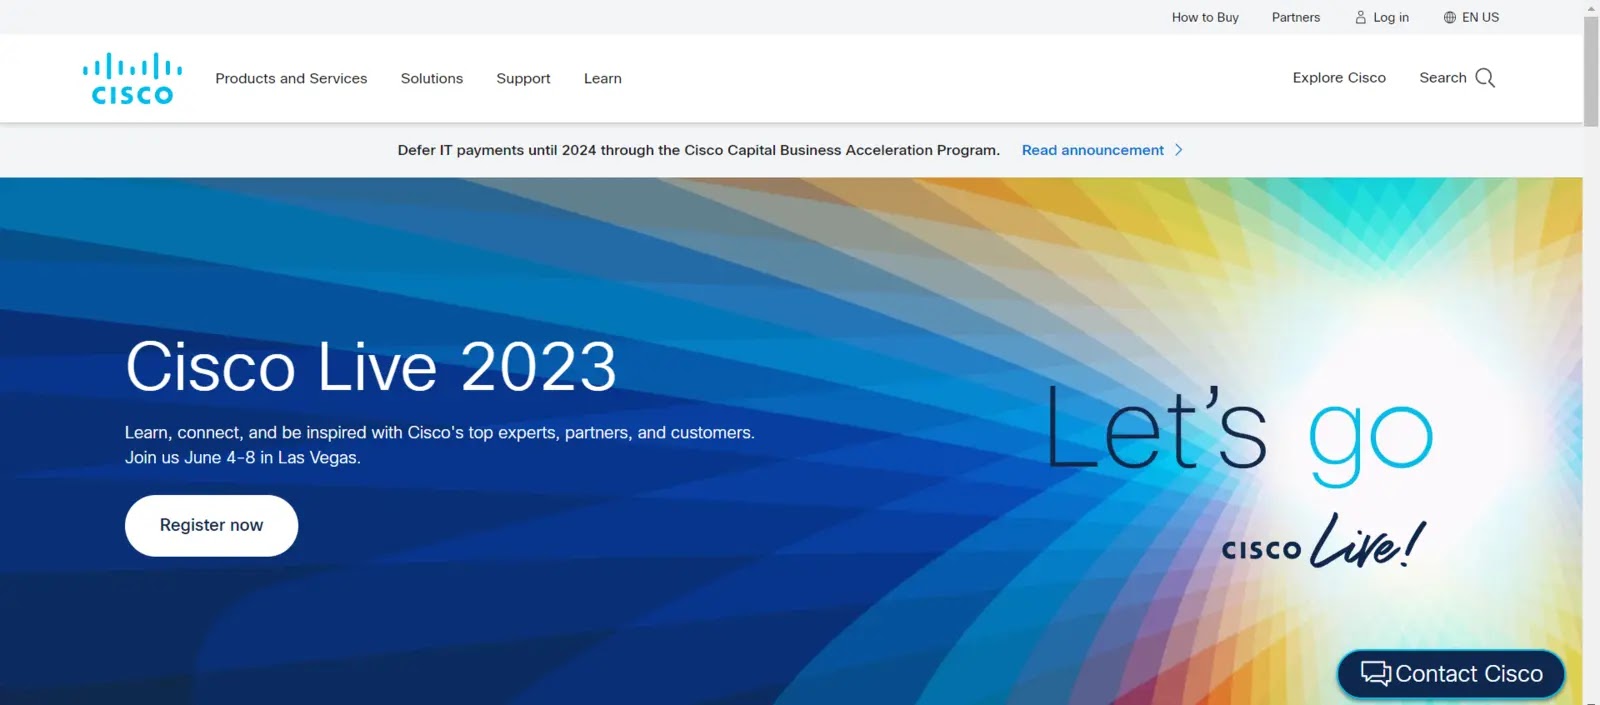Click the Search label
Viewport: 1600px width, 705px height.
1443,77
